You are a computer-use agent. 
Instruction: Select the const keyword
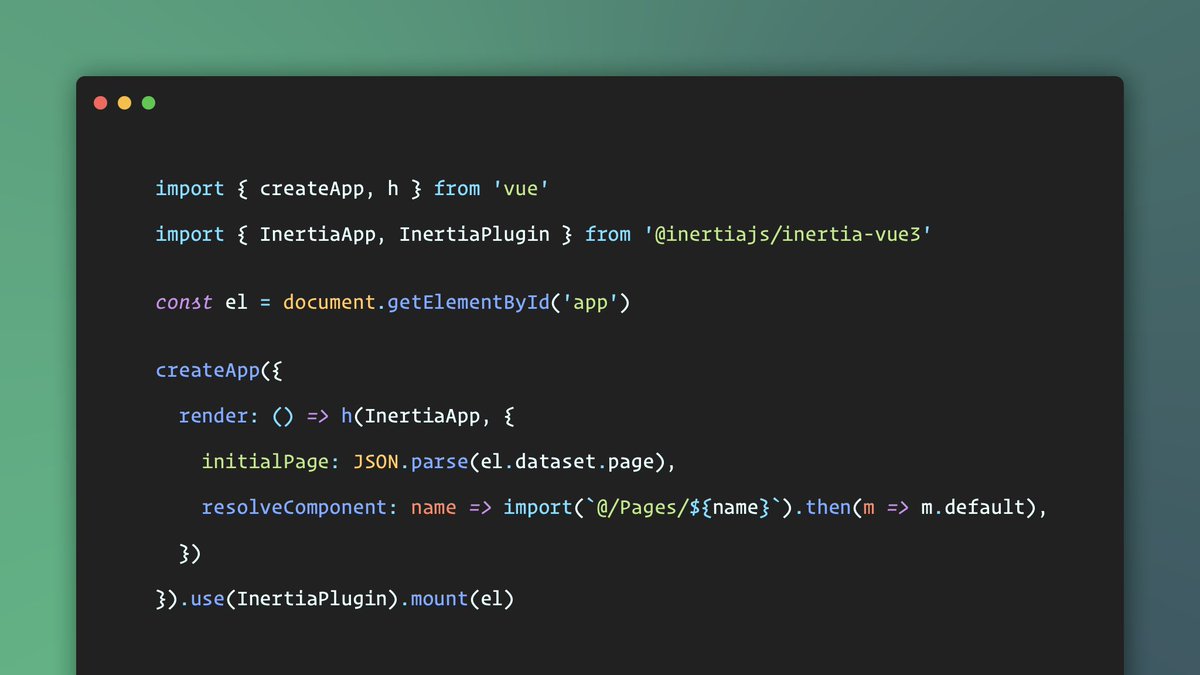coord(183,301)
